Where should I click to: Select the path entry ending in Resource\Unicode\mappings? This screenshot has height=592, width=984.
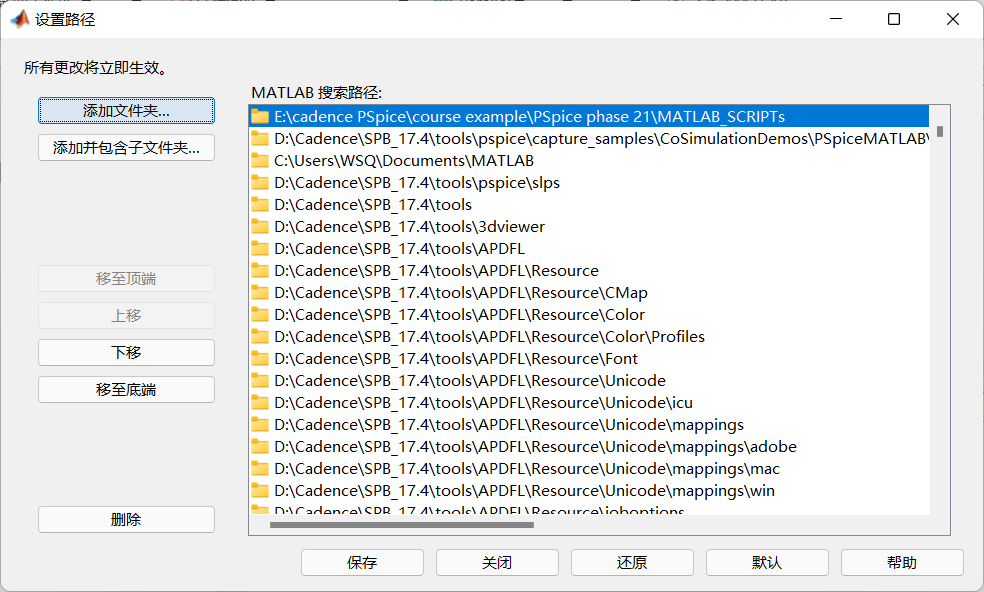coord(589,424)
